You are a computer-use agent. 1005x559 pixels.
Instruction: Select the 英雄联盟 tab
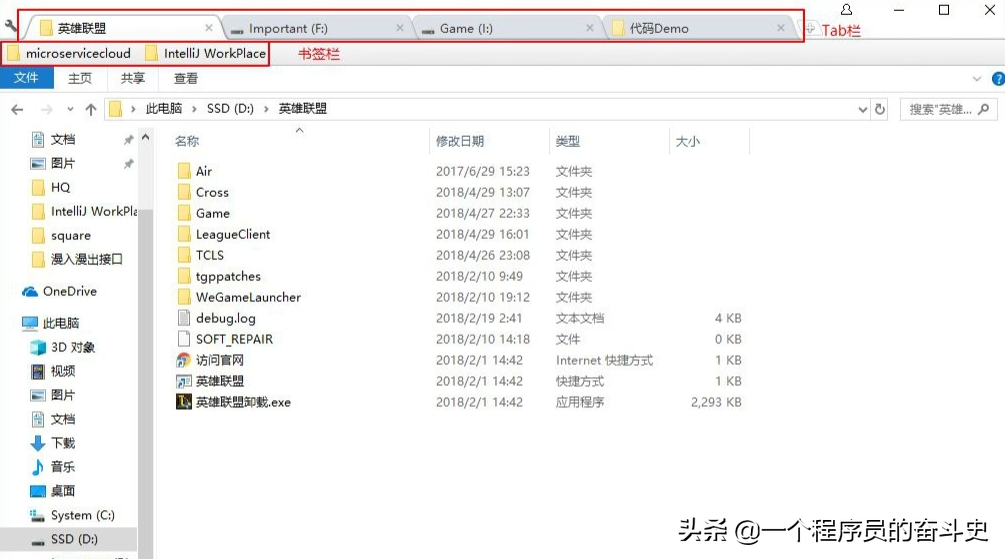(124, 28)
